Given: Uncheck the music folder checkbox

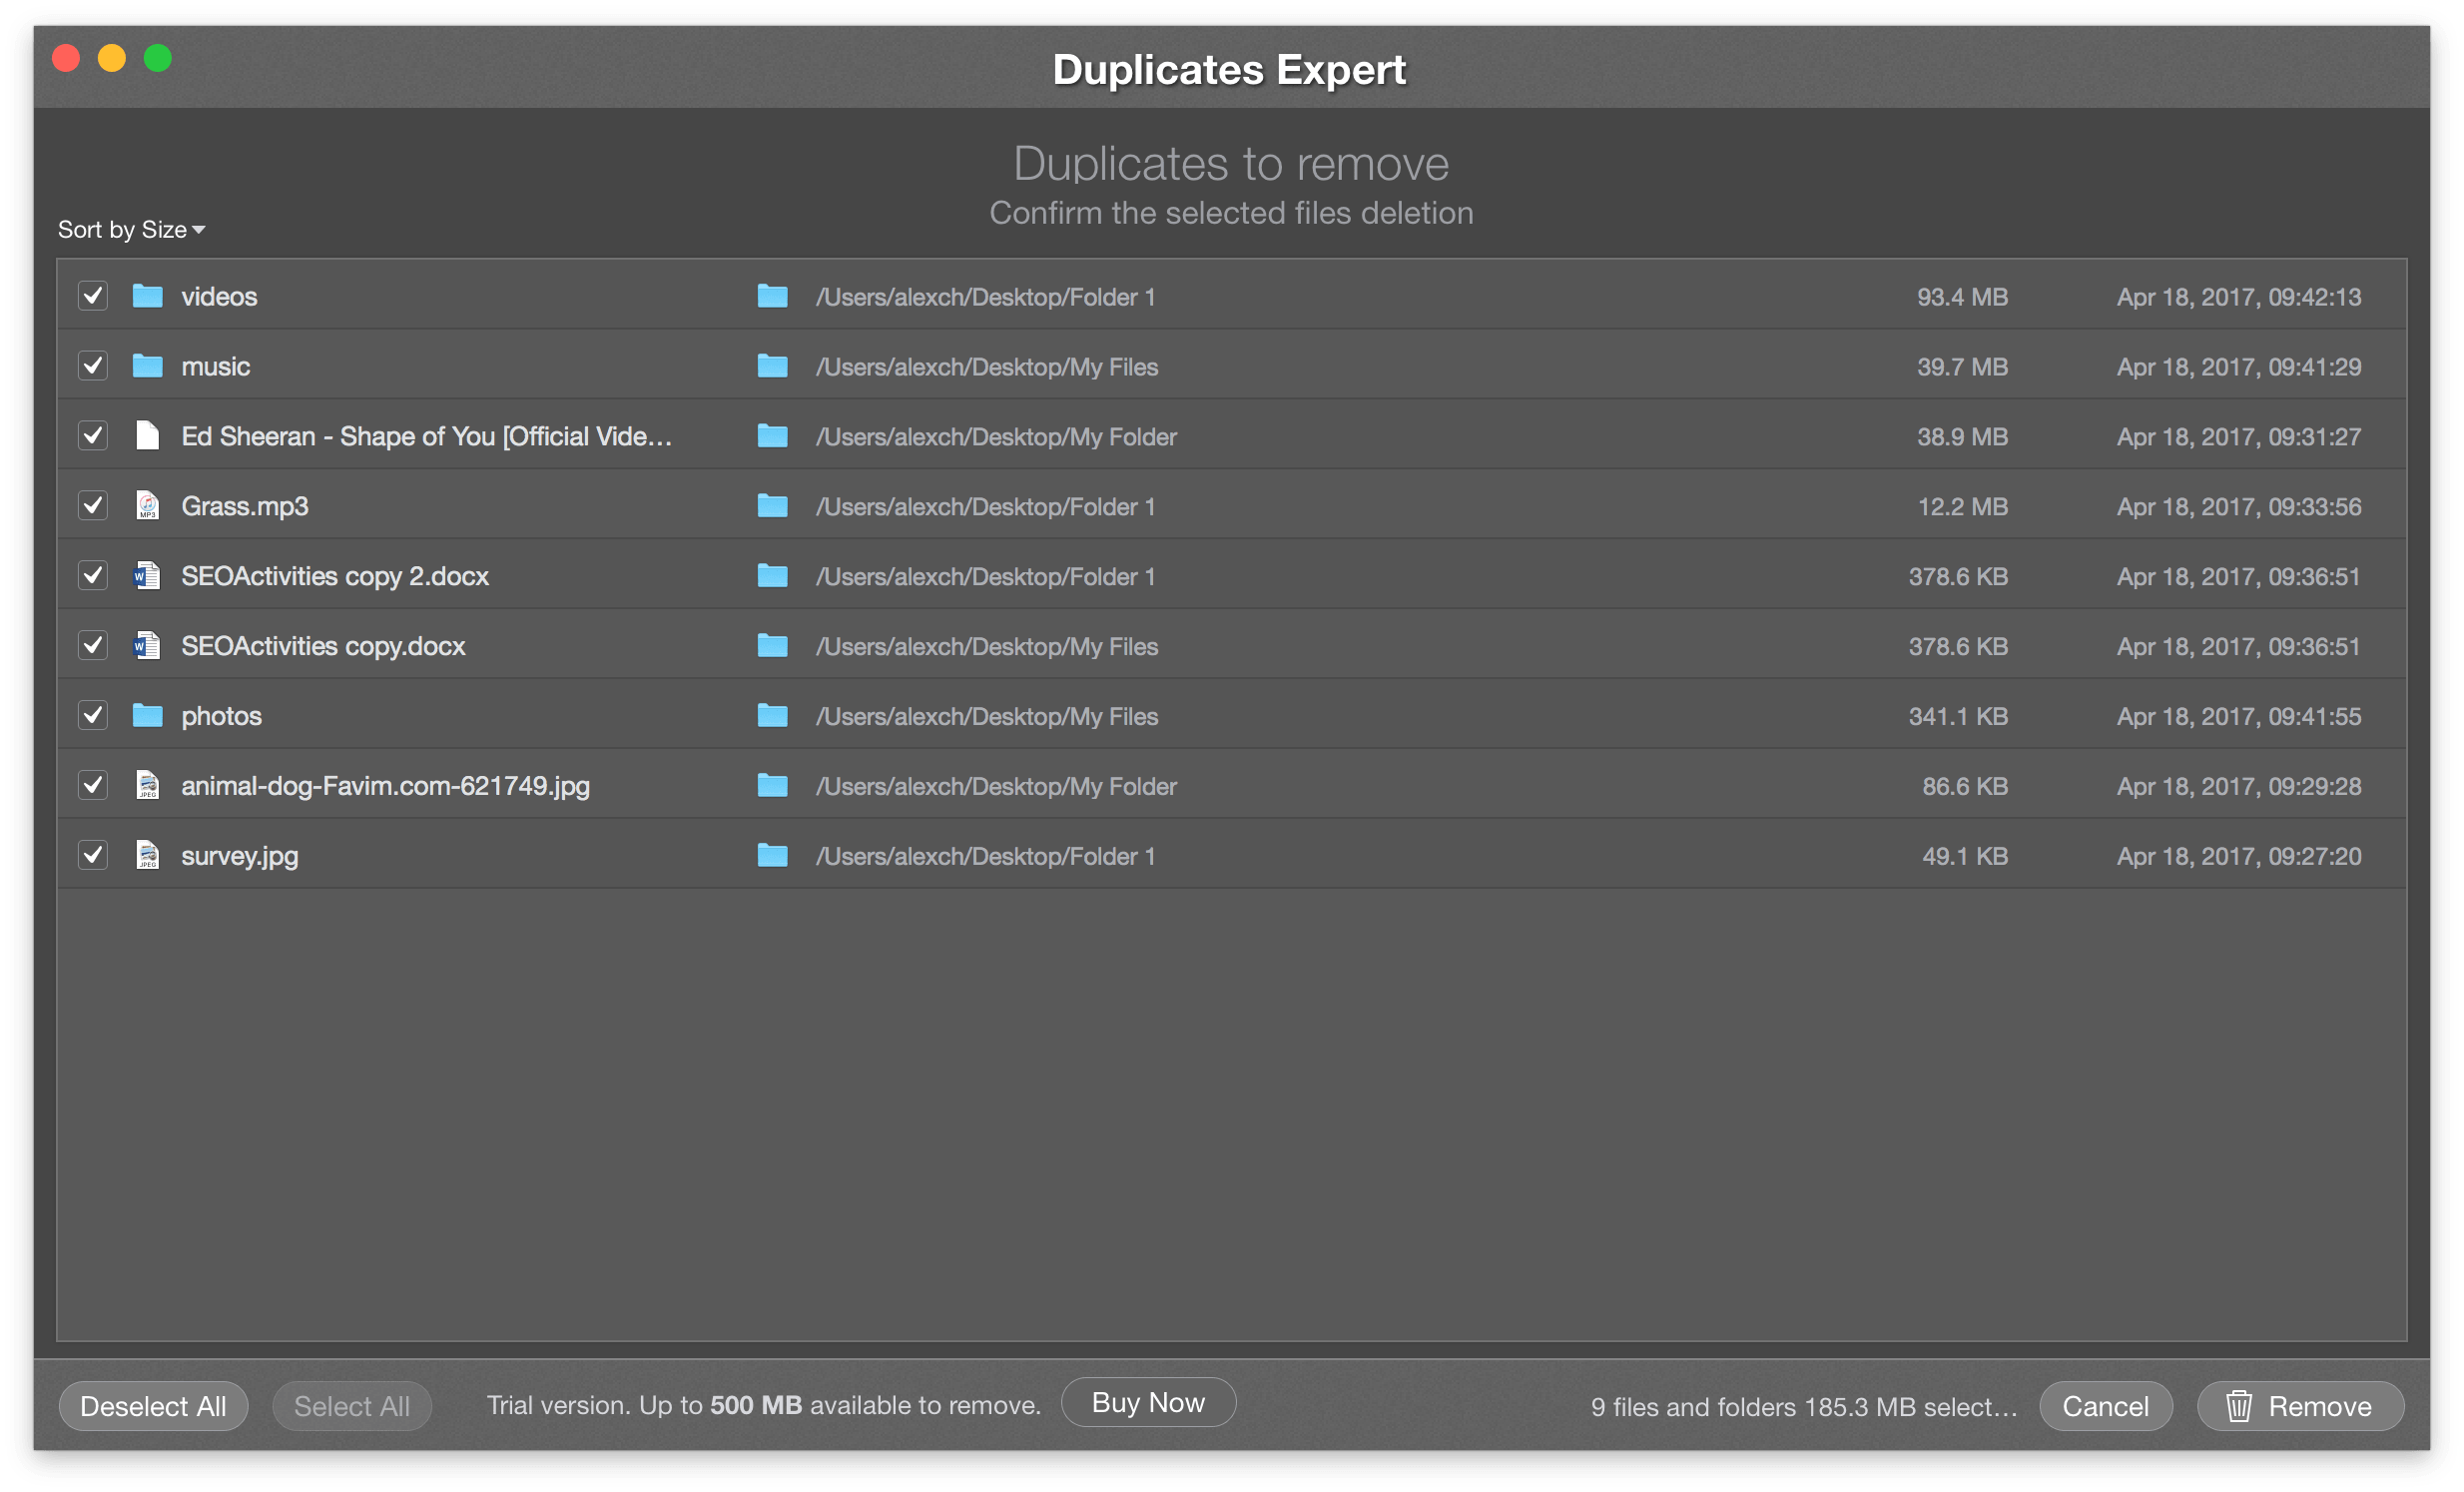Looking at the screenshot, I should (93, 366).
